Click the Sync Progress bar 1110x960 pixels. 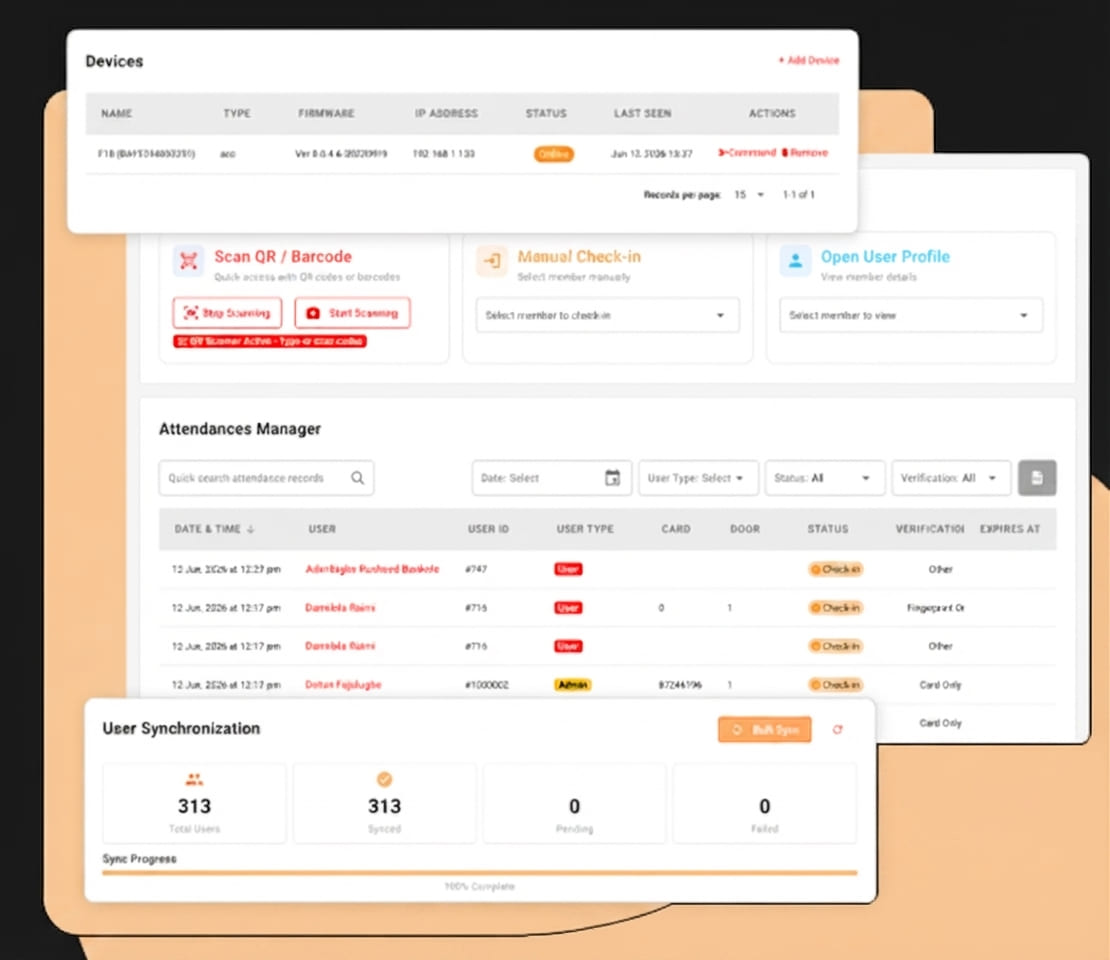(x=479, y=873)
